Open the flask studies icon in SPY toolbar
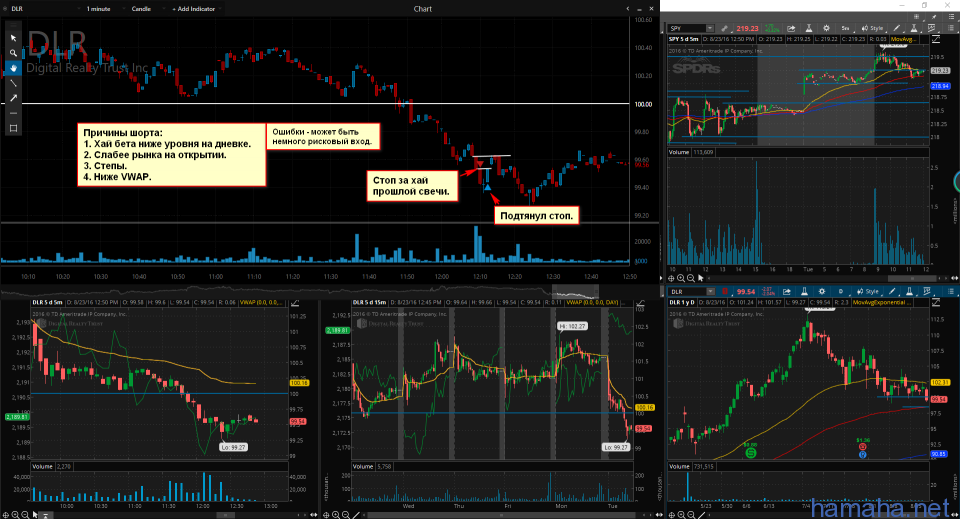This screenshot has width=960, height=519. 808,28
